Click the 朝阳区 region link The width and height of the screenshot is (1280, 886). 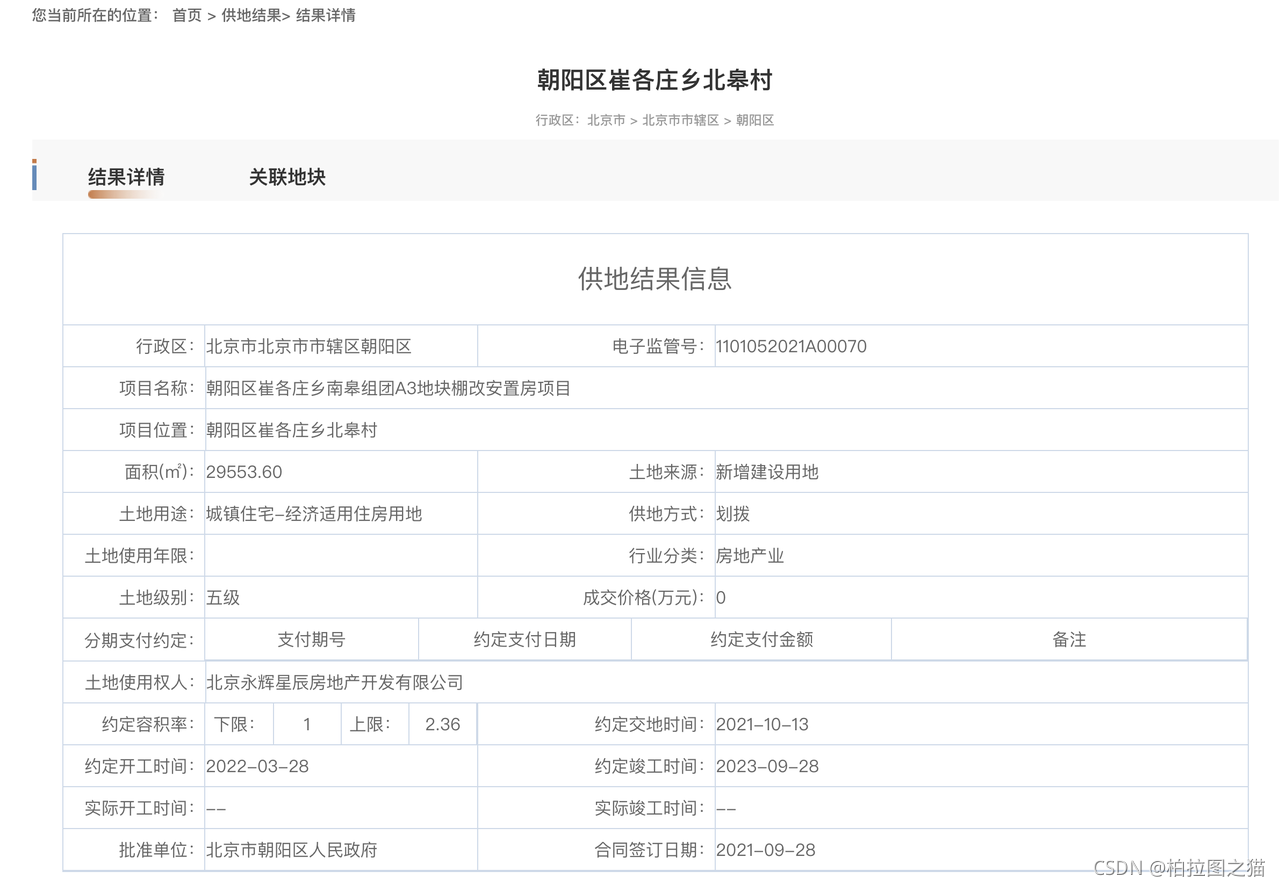(756, 119)
